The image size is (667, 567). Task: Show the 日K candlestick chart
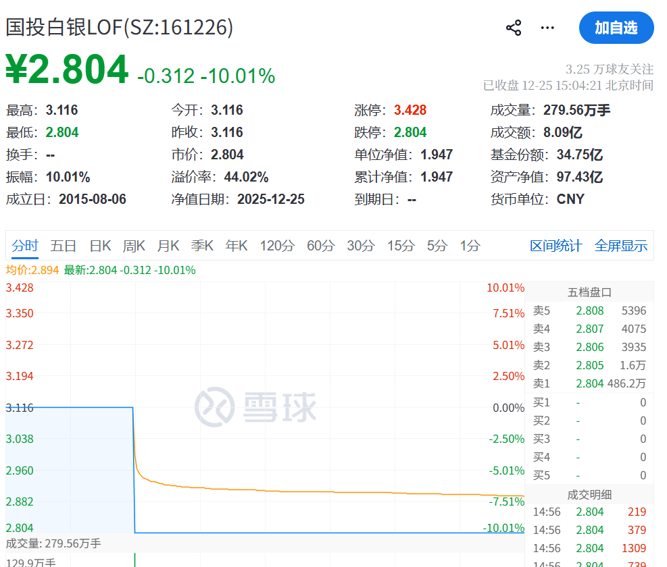[x=100, y=245]
